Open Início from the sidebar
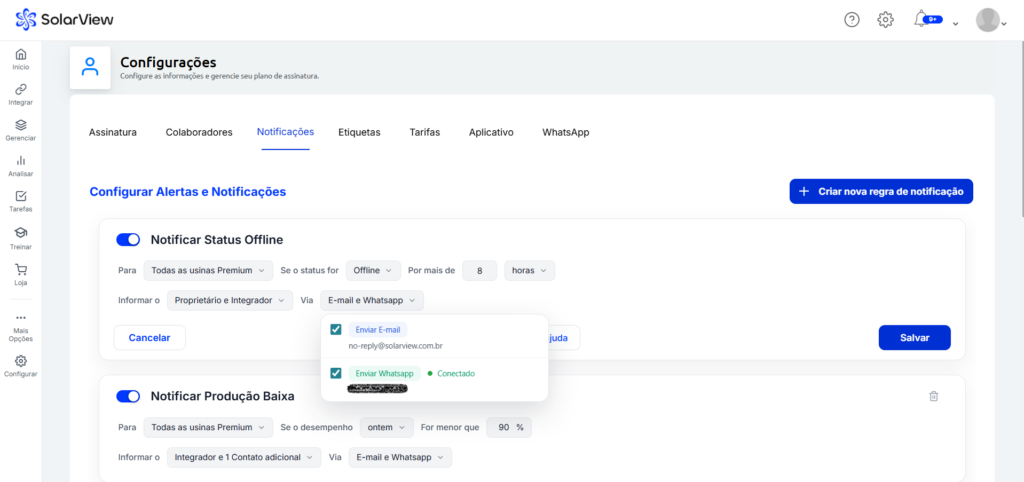The height and width of the screenshot is (482, 1024). [20, 58]
